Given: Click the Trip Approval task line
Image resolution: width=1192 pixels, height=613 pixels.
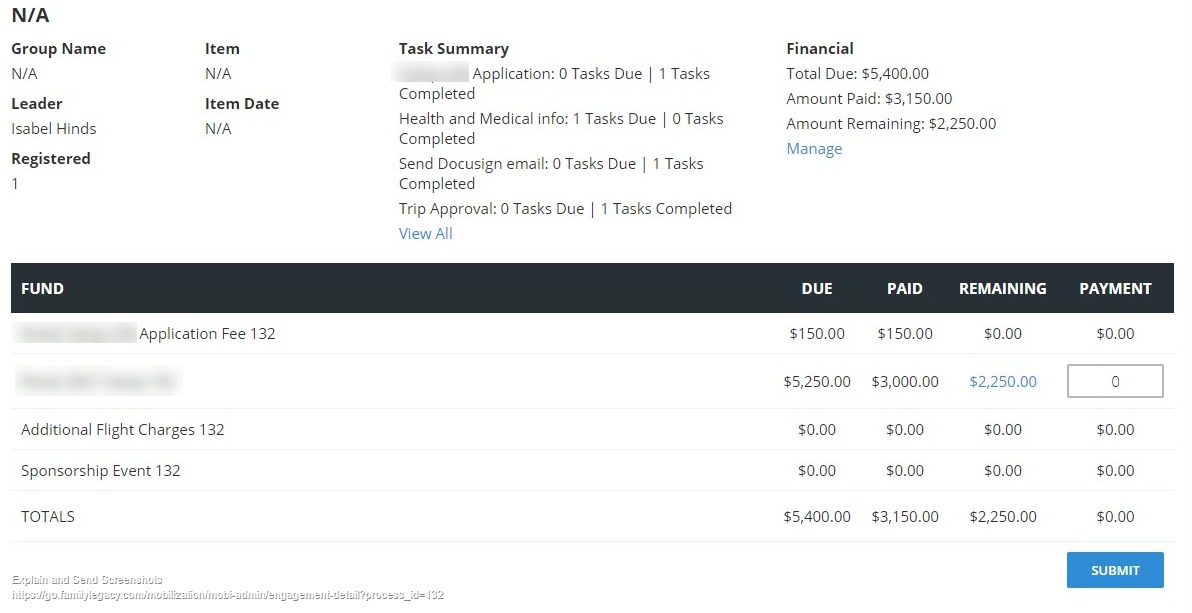Looking at the screenshot, I should (x=565, y=209).
